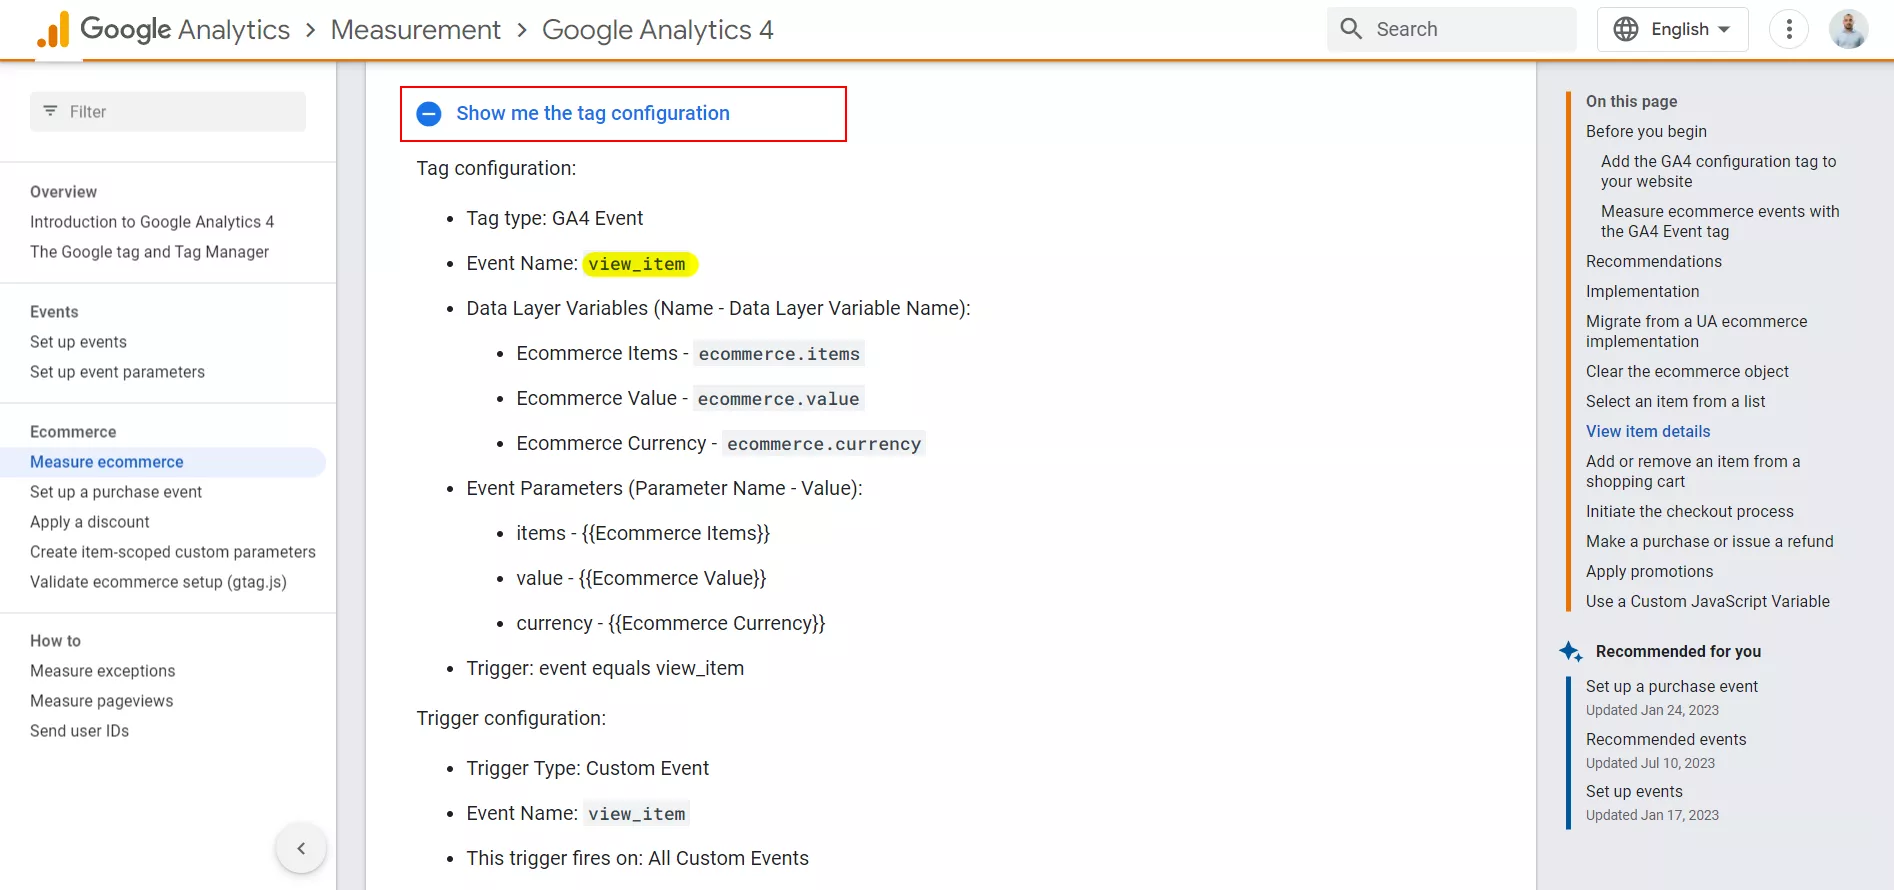Jump to Use a Custom JavaScript Variable

(1707, 601)
